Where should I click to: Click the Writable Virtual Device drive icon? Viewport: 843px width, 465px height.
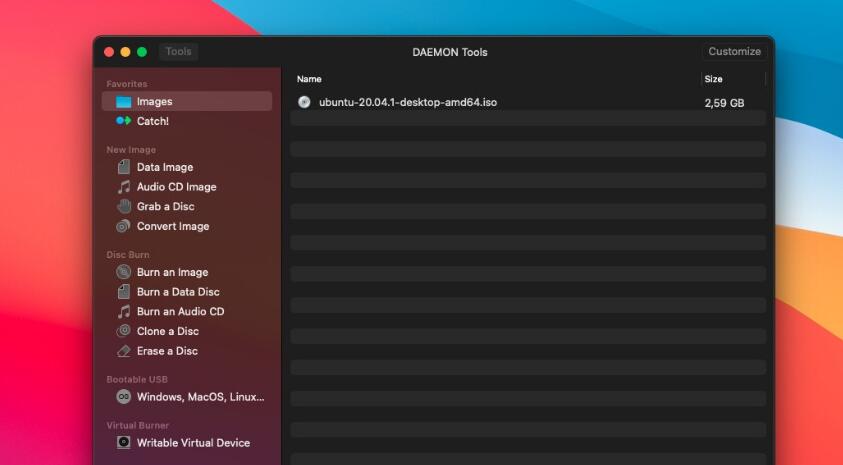124,442
